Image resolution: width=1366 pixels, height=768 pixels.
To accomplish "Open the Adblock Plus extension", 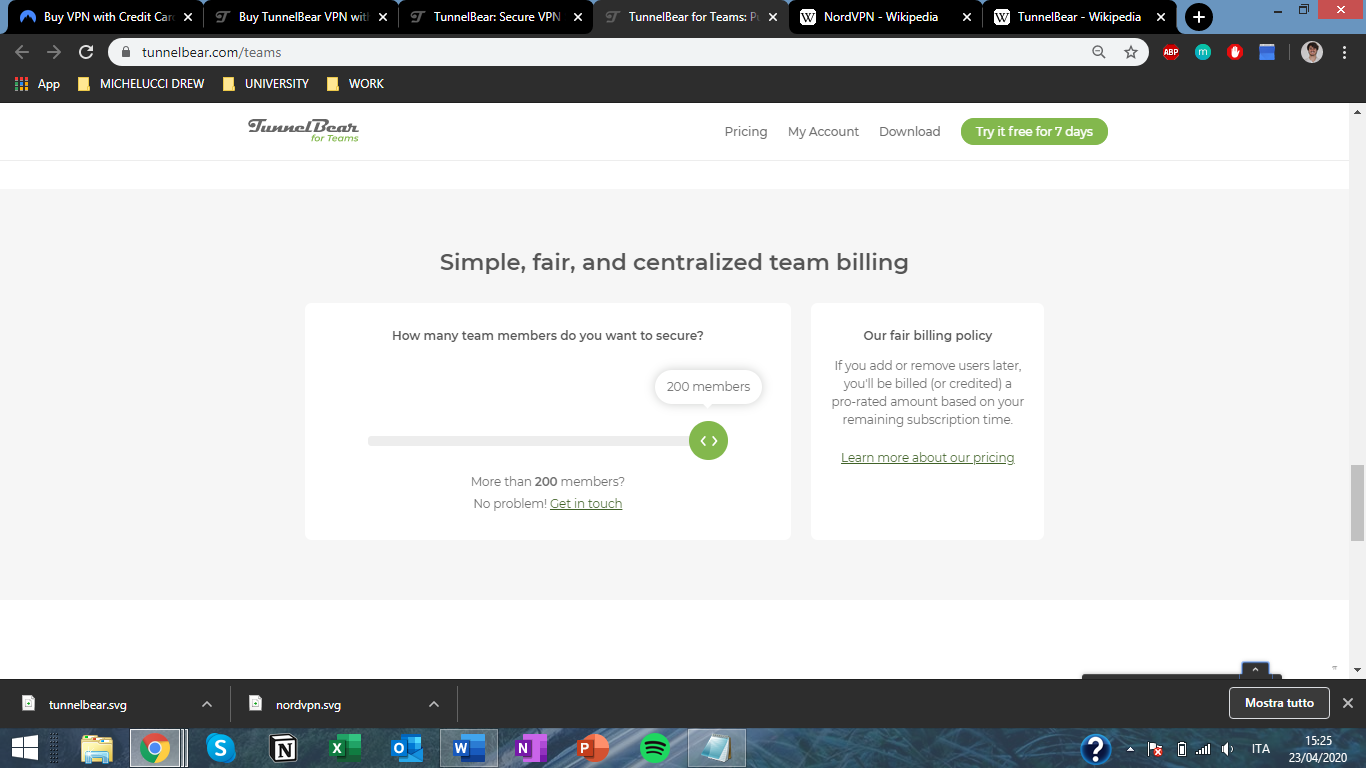I will 1171,52.
